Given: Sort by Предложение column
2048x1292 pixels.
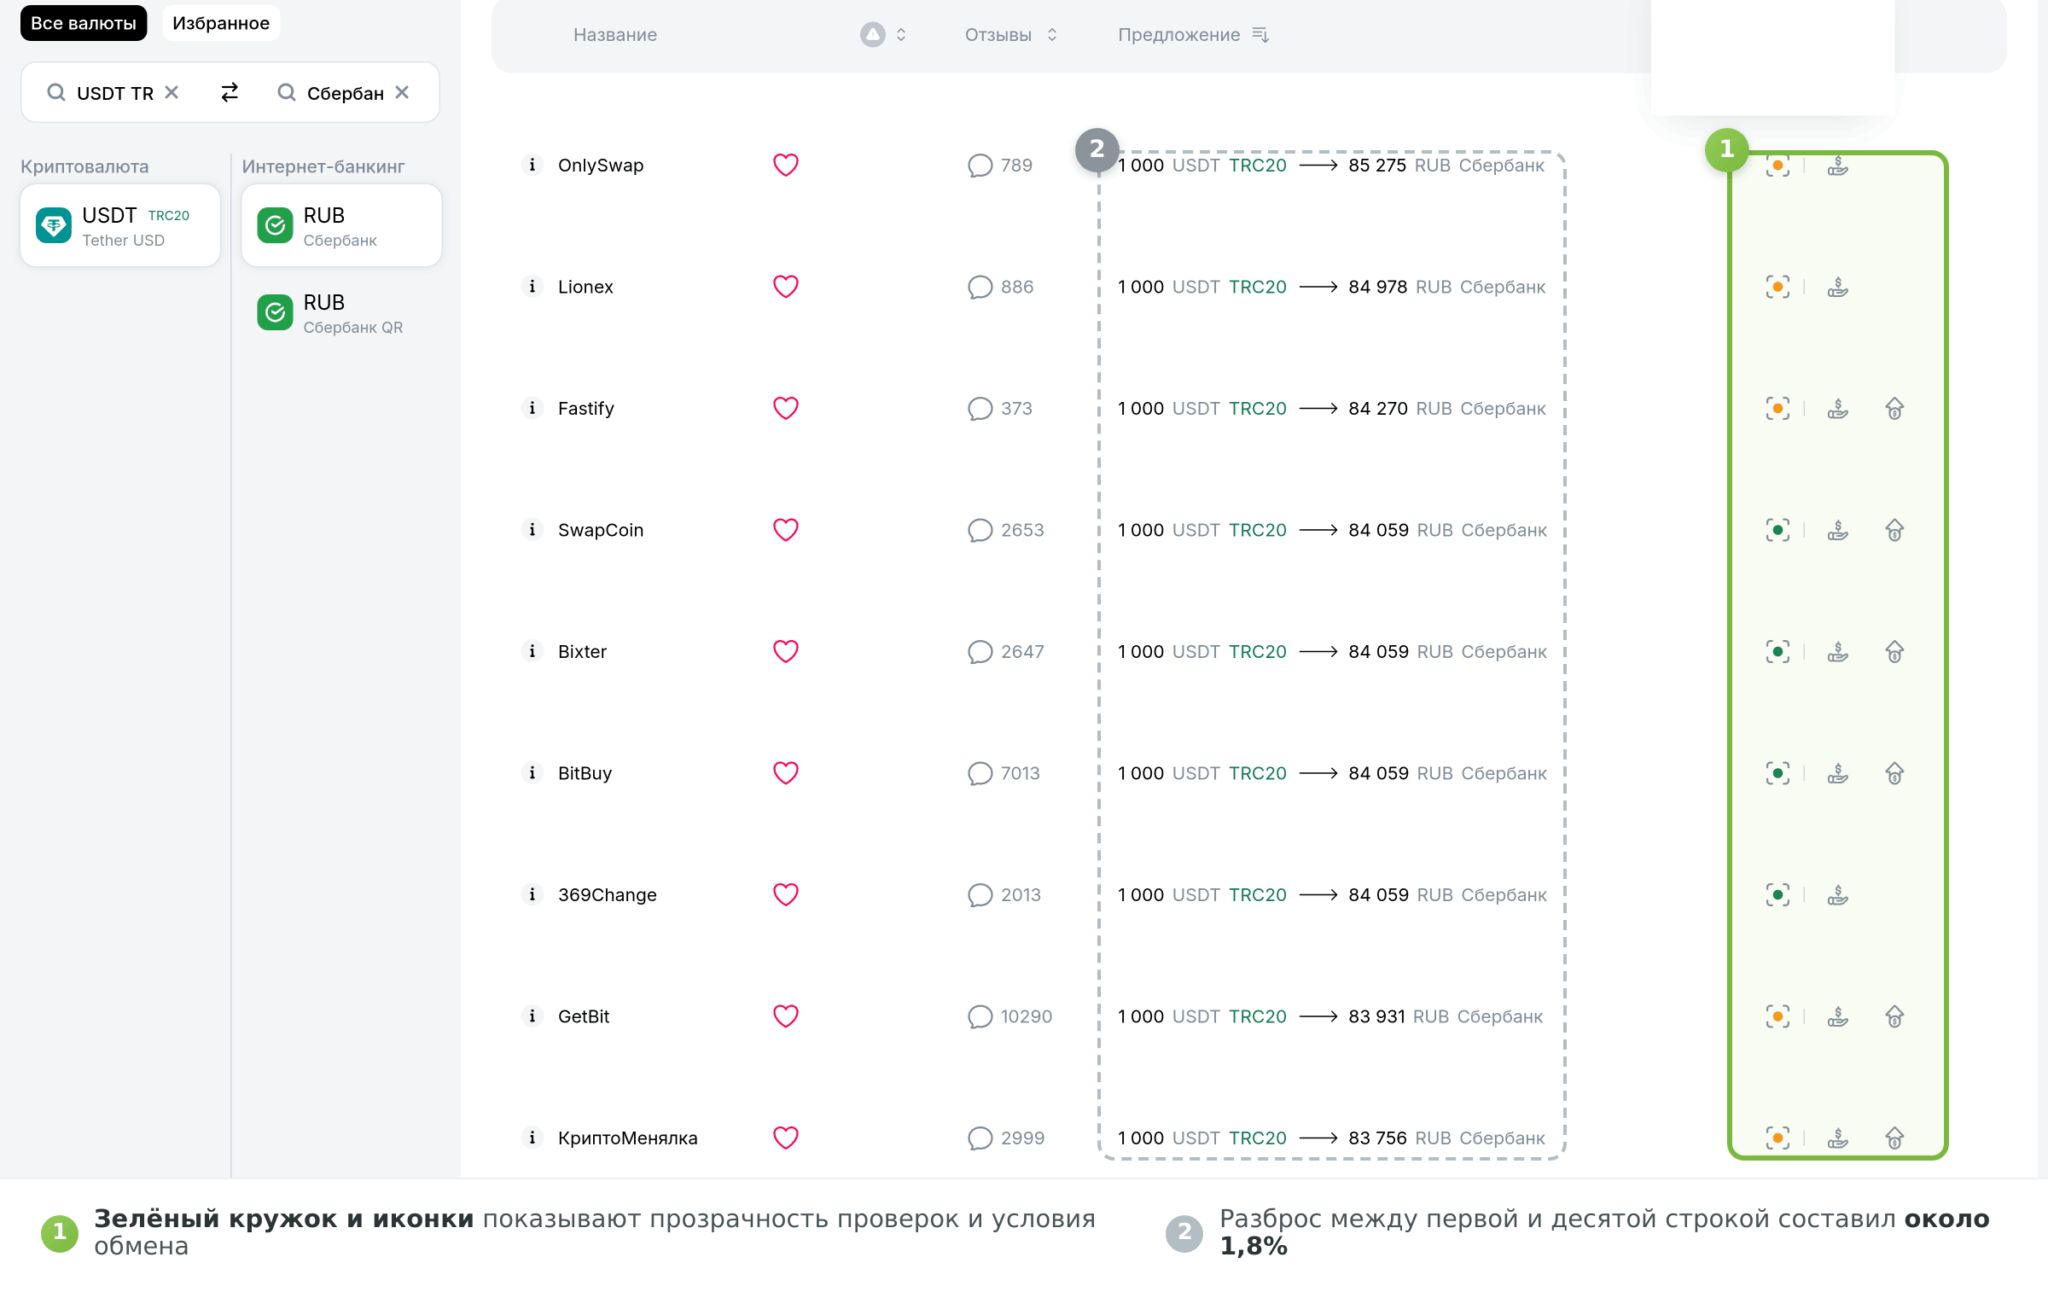Looking at the screenshot, I should pyautogui.click(x=1193, y=35).
